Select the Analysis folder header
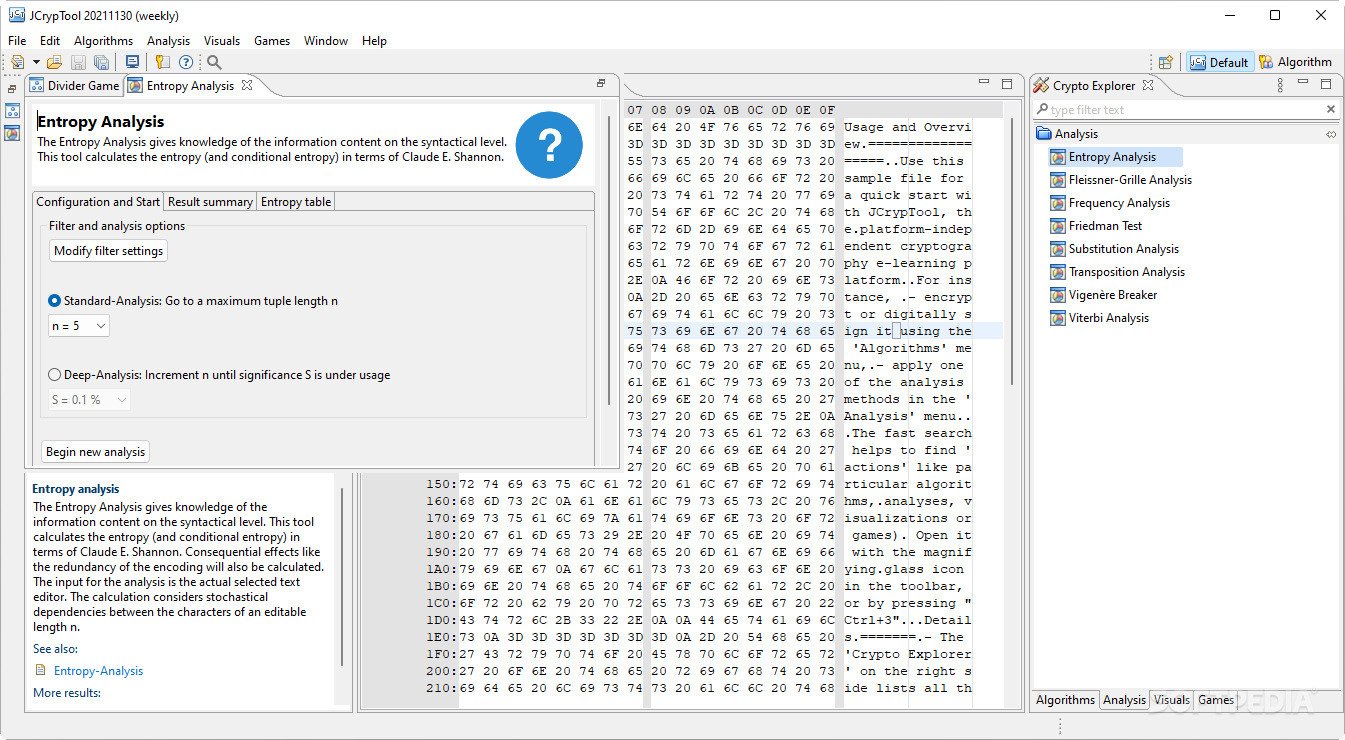The height and width of the screenshot is (740, 1345). click(1186, 134)
